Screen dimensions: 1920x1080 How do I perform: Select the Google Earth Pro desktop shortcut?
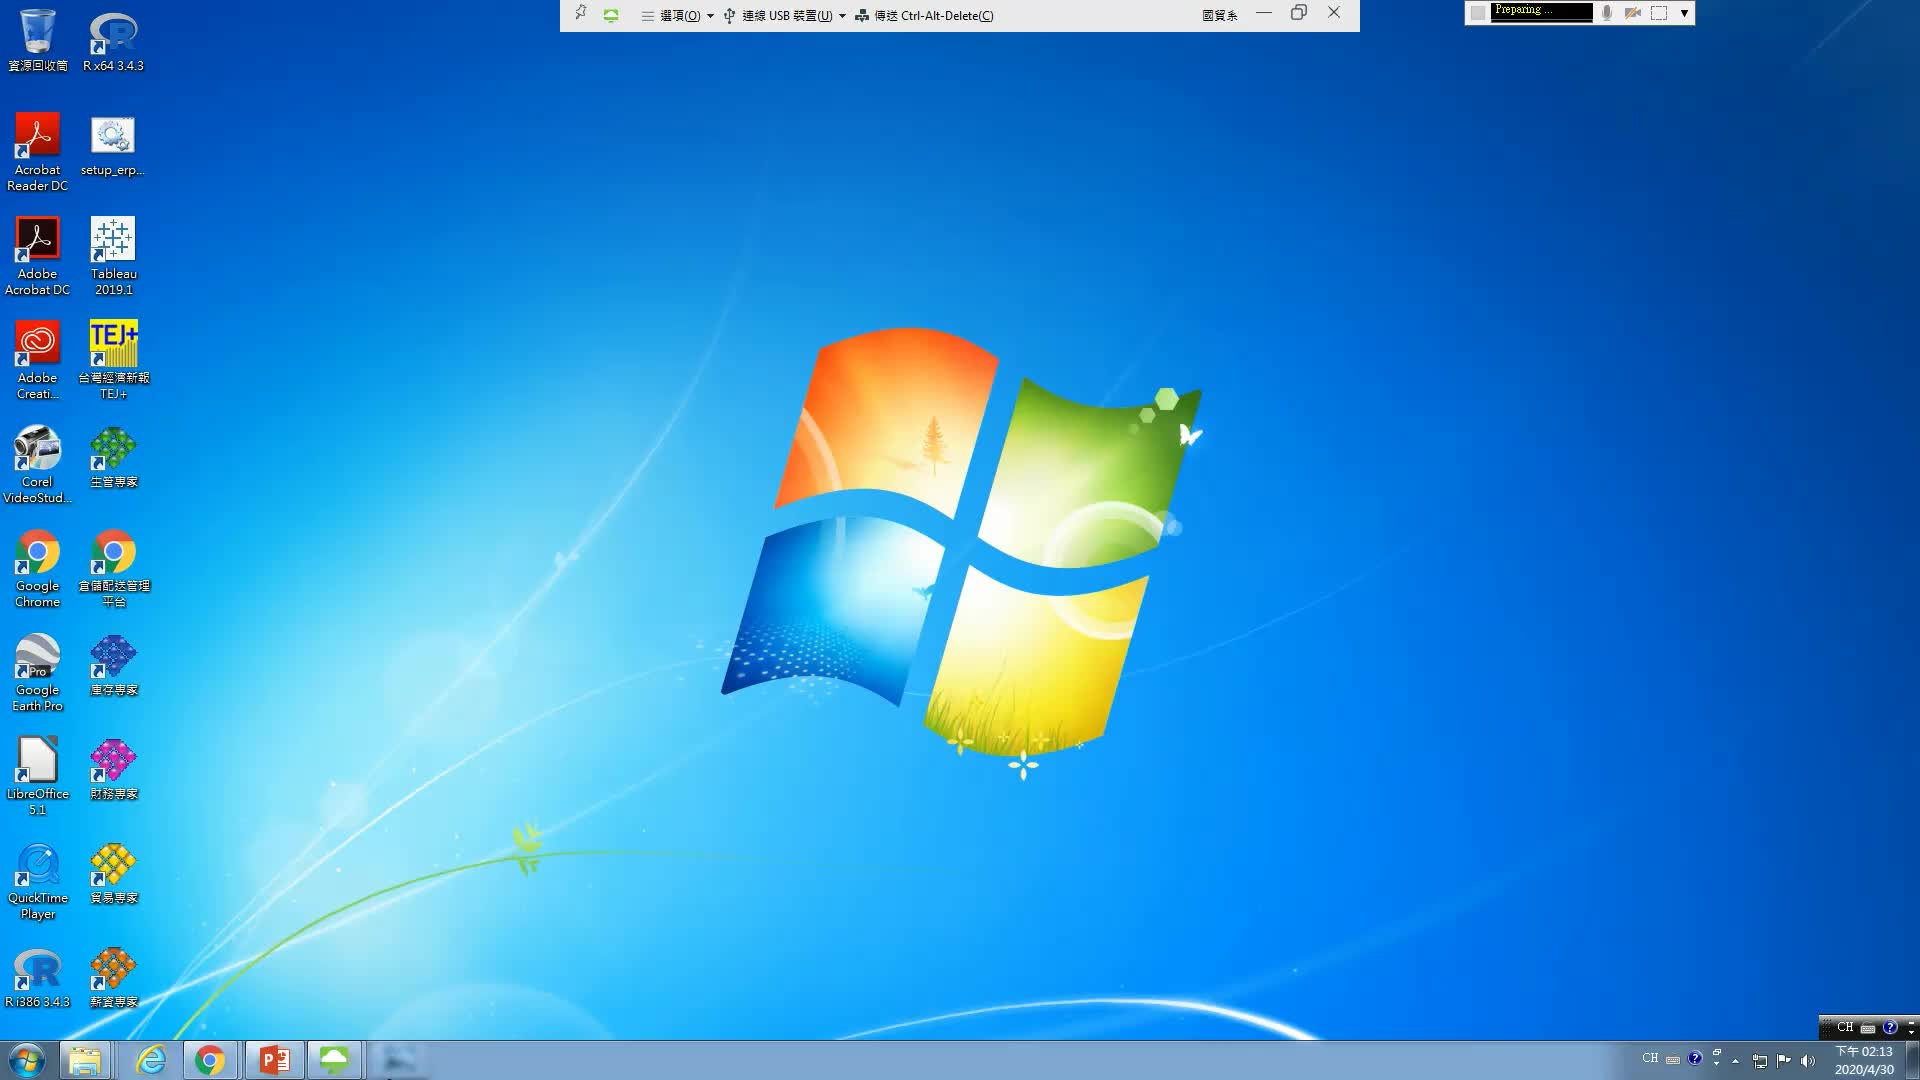tap(38, 672)
